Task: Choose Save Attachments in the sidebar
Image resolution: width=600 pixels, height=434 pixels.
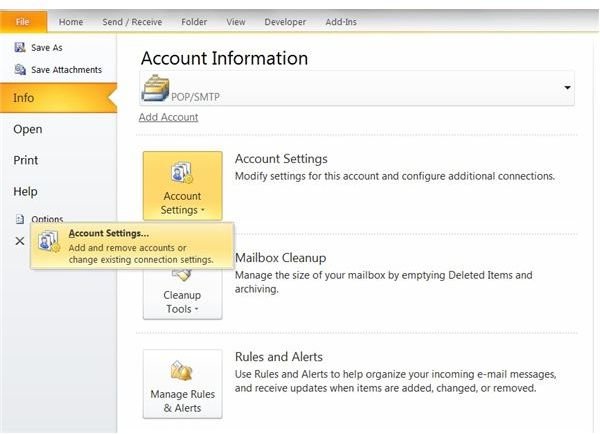Action: click(67, 70)
